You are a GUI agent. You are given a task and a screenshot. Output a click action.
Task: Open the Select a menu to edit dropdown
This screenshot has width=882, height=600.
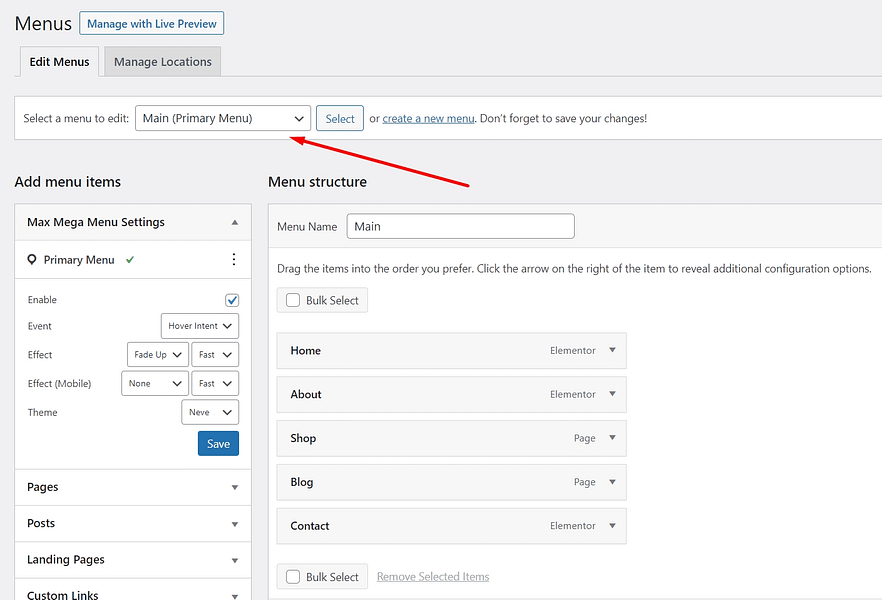click(x=222, y=118)
